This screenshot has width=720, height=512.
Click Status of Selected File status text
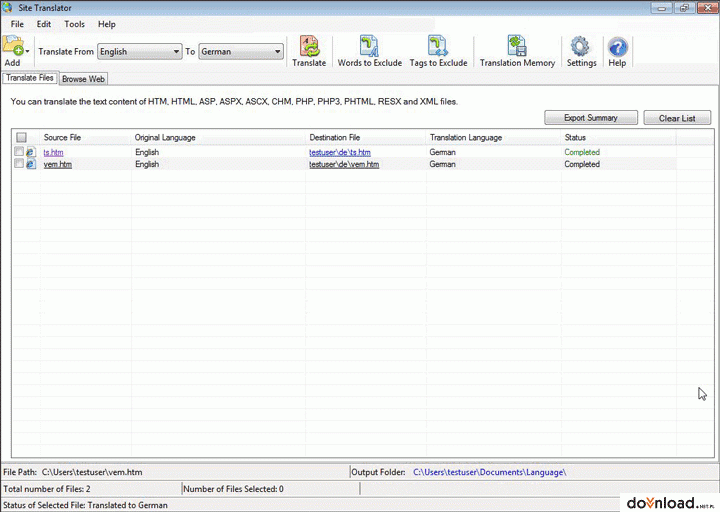[85, 505]
